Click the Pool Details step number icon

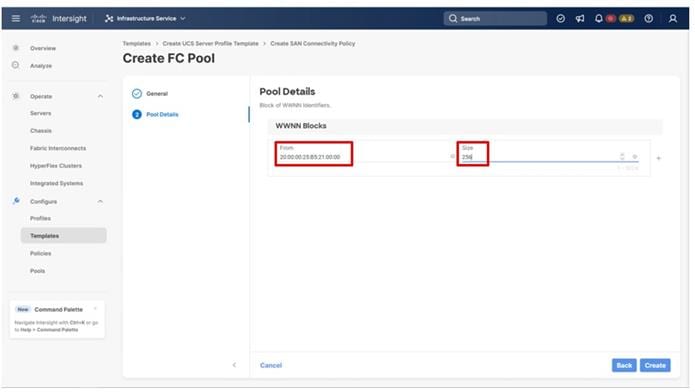click(137, 114)
